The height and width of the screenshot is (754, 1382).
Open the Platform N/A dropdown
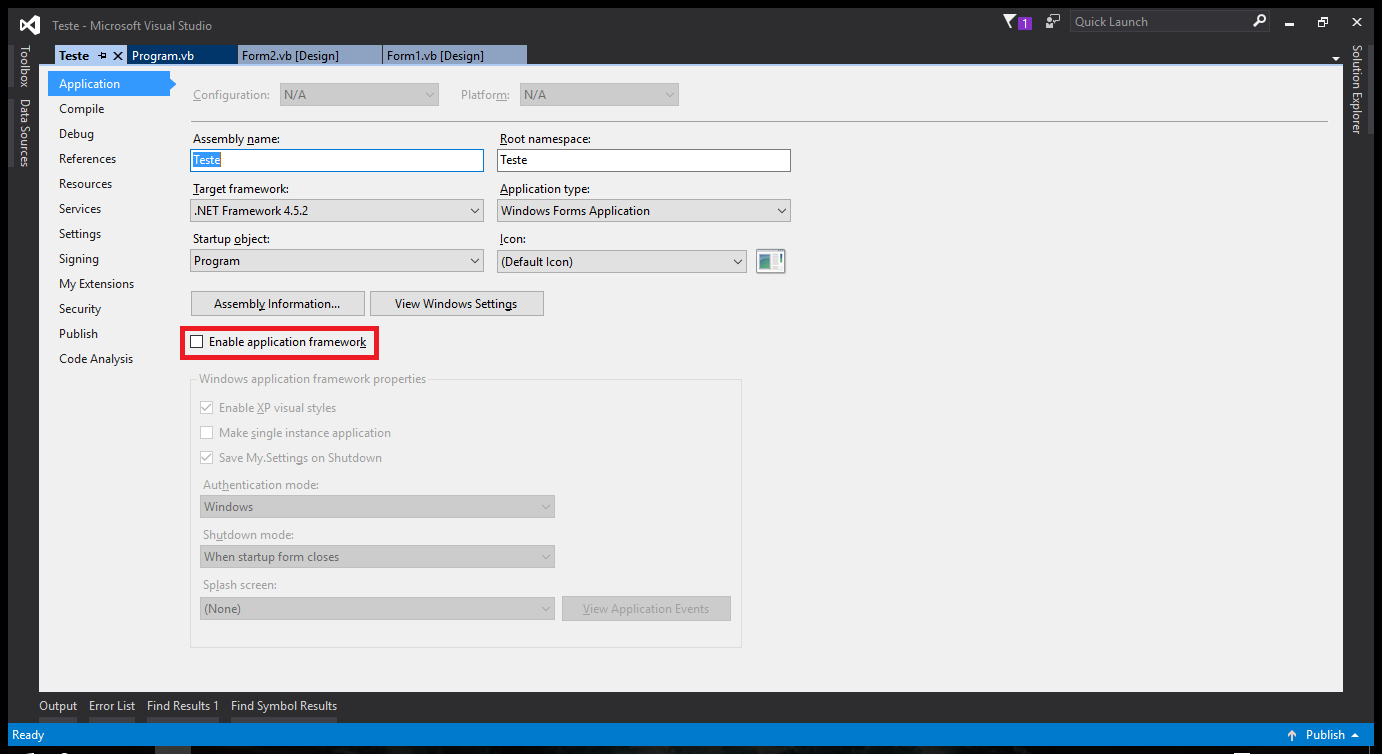pyautogui.click(x=599, y=95)
